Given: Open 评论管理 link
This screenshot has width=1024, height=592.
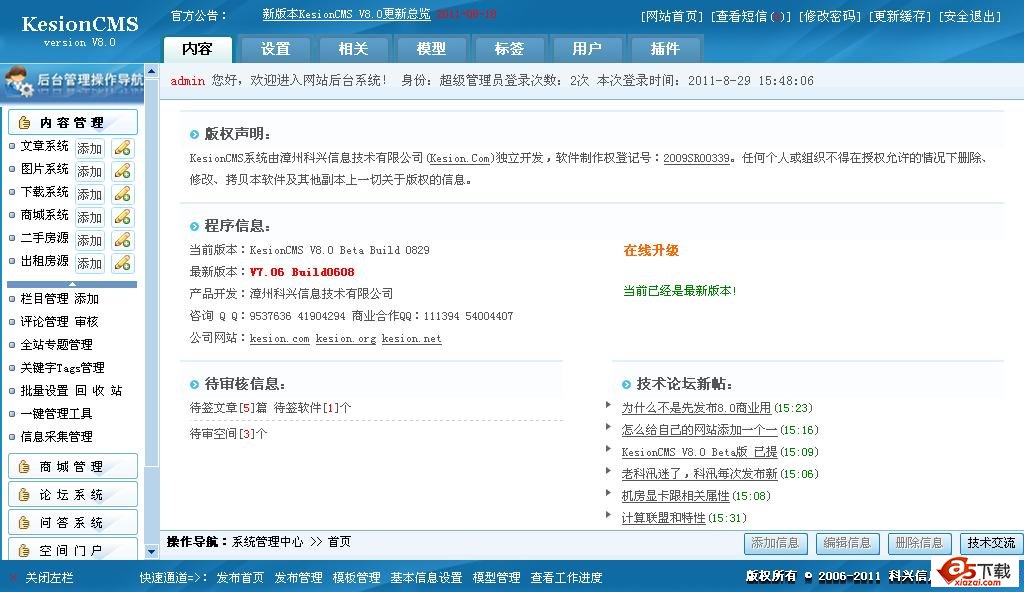Looking at the screenshot, I should 44,321.
